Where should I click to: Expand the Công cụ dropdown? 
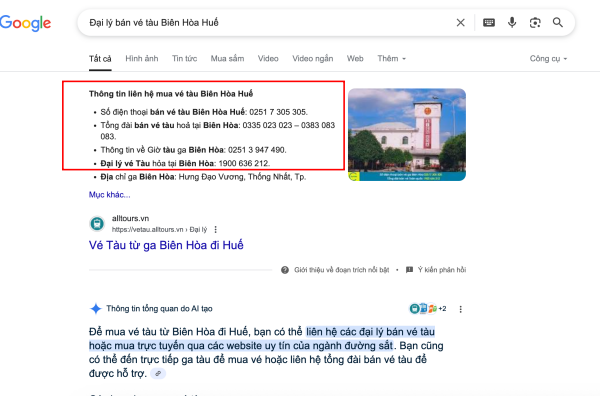548,59
